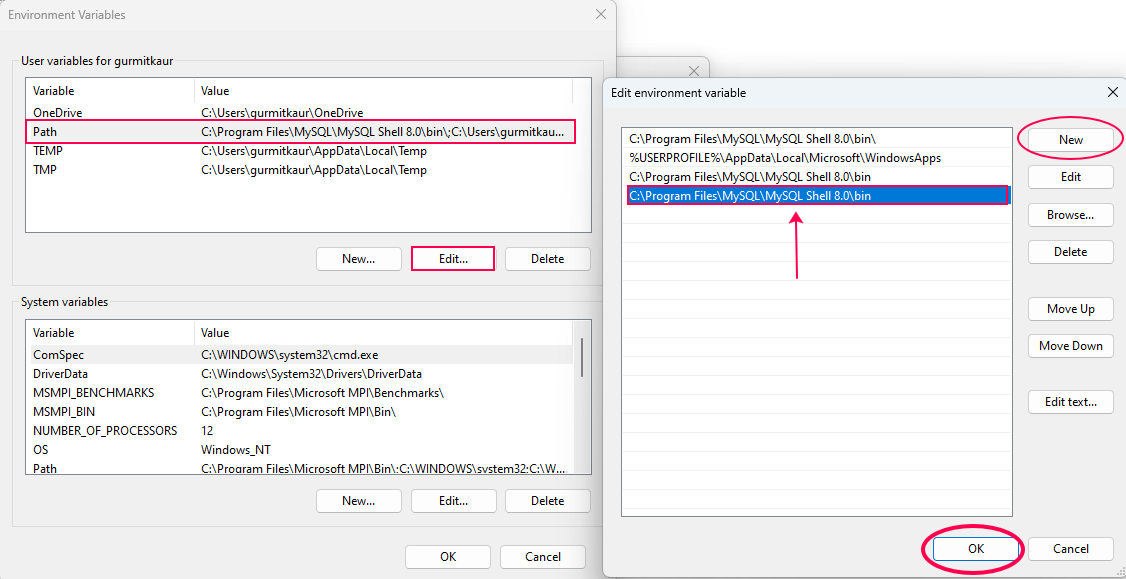The height and width of the screenshot is (579, 1126).
Task: Click Move Down button
Action: click(x=1070, y=346)
